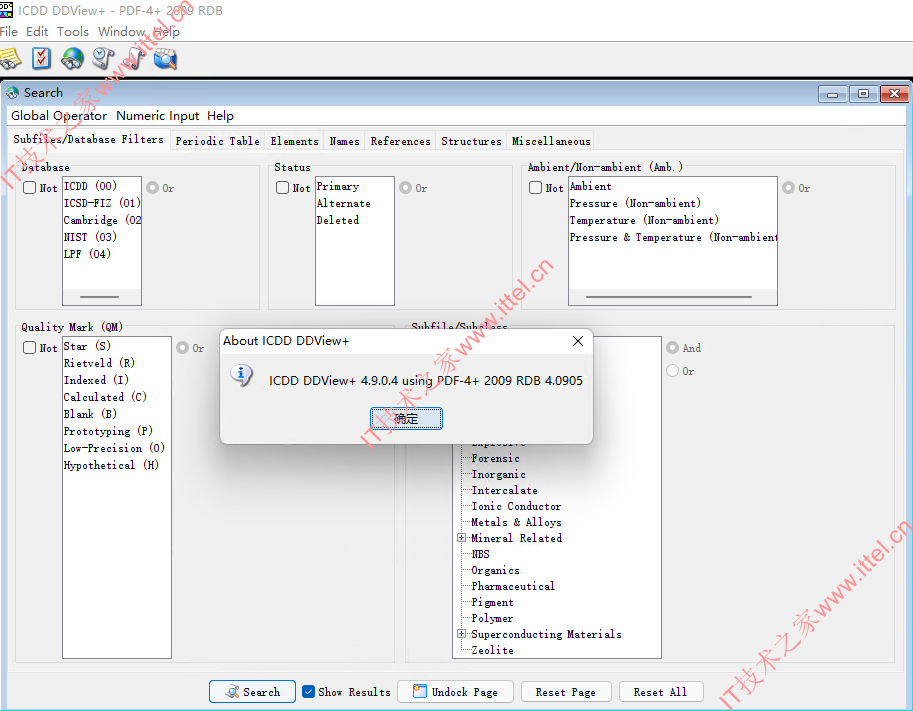
Task: Select "Calculated (C)" quality mark
Action: (x=105, y=397)
